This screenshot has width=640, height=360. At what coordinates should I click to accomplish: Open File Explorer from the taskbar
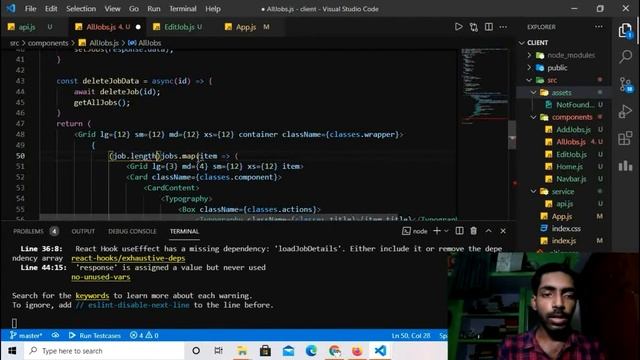coord(242,351)
